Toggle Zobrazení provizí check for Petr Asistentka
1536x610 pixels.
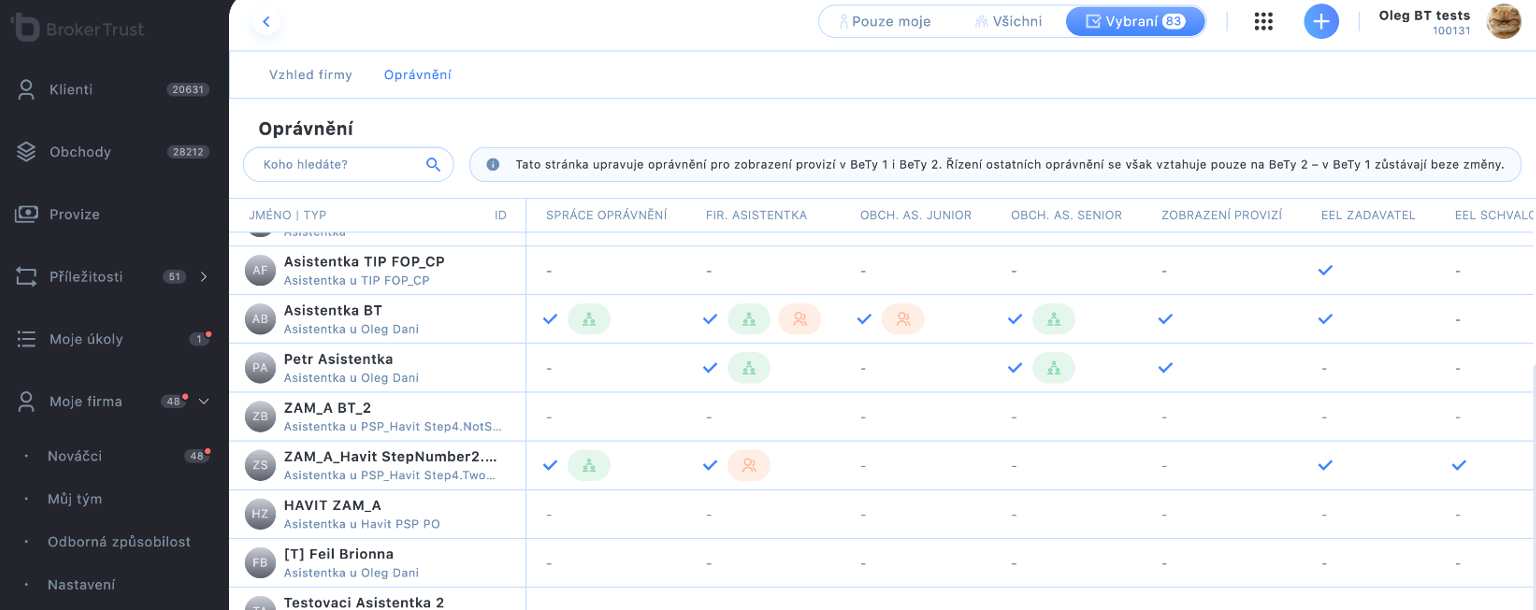(x=1165, y=368)
